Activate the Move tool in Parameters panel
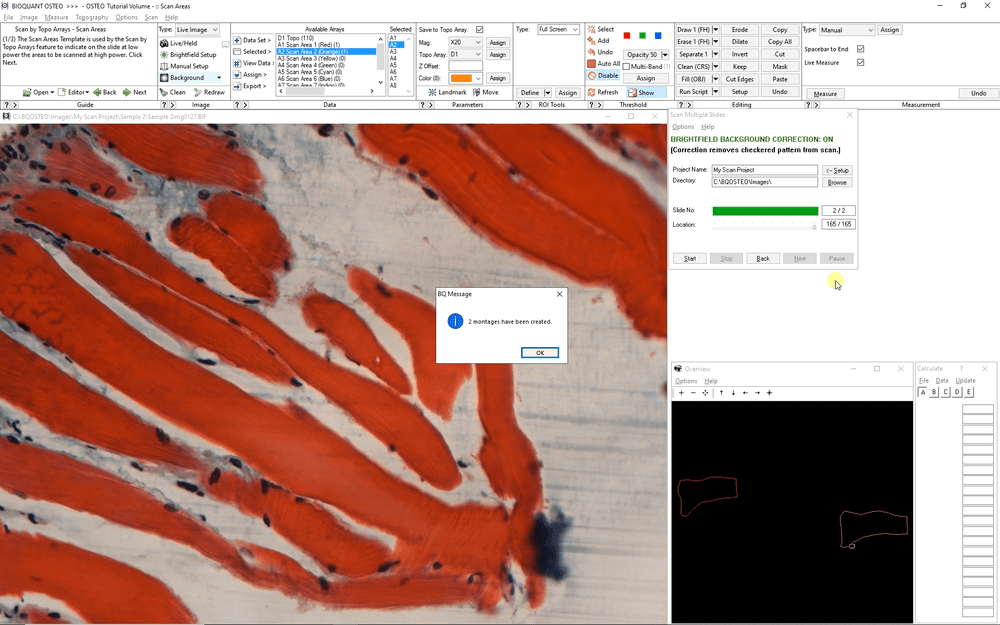1000x625 pixels. click(476, 93)
